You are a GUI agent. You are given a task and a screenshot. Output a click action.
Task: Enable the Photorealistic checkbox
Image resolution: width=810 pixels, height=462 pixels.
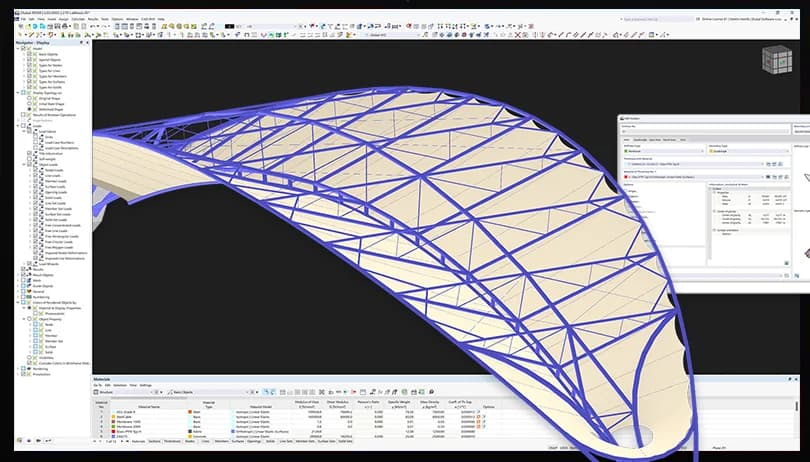[36, 313]
